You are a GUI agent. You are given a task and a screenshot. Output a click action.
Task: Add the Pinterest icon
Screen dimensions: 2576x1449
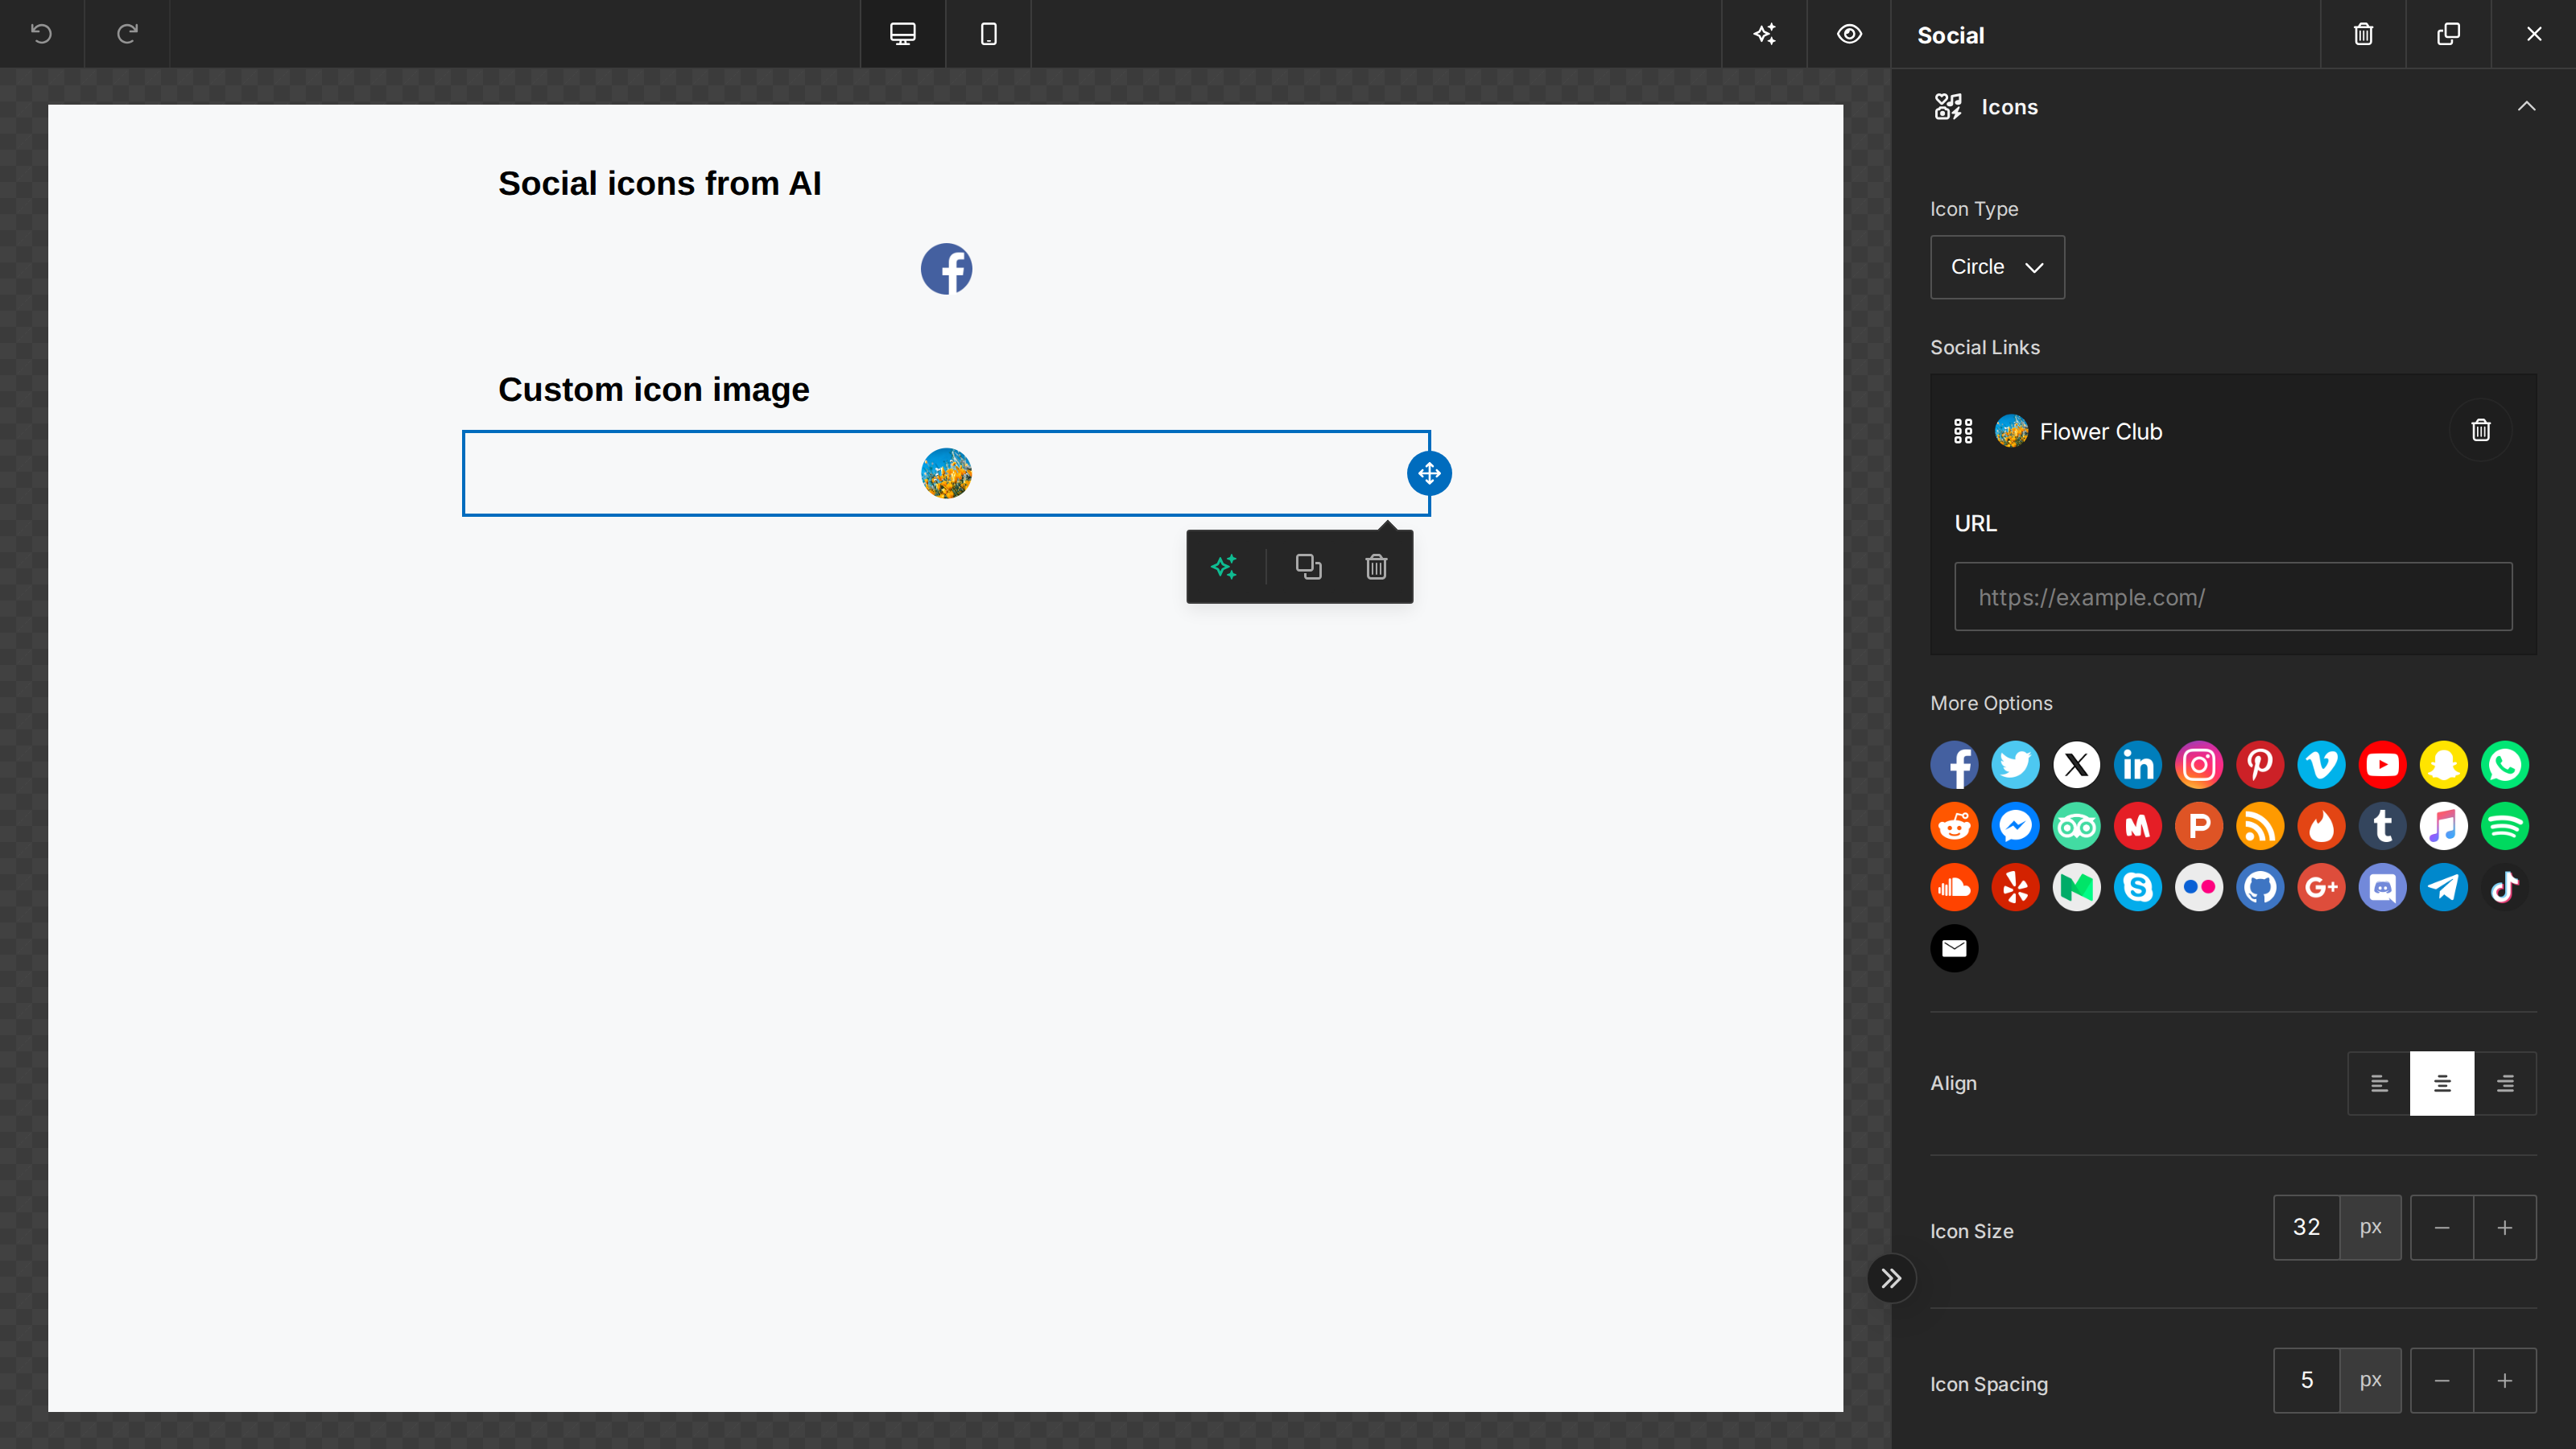click(x=2260, y=765)
